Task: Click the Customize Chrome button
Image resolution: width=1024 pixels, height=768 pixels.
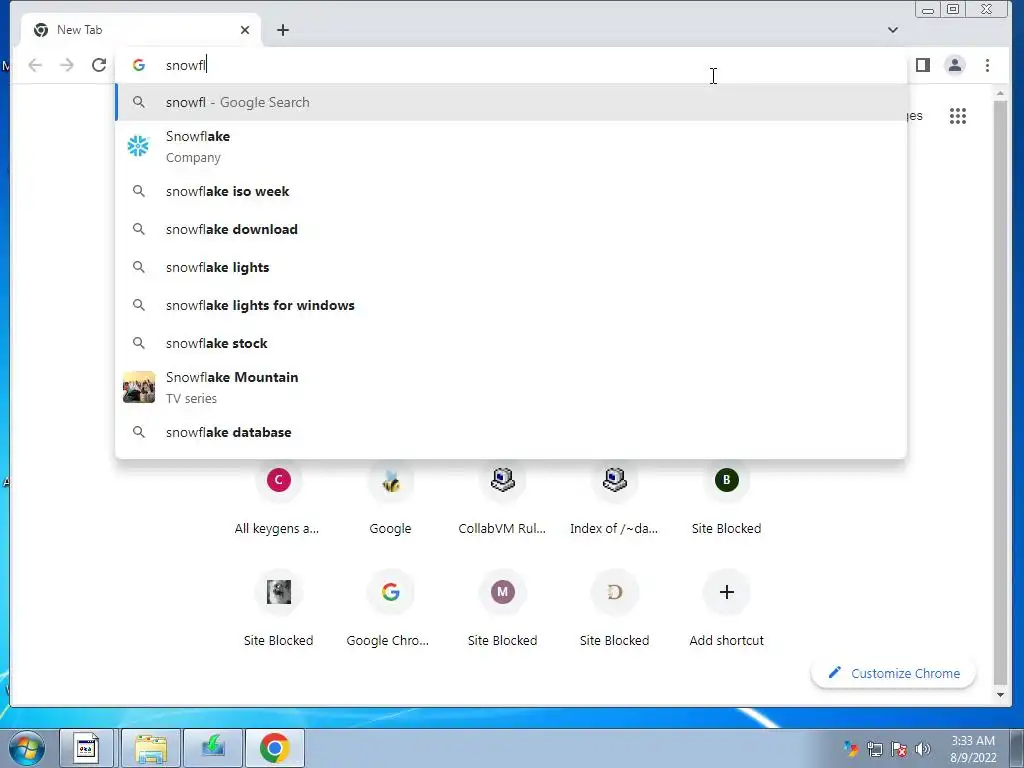Action: [893, 673]
